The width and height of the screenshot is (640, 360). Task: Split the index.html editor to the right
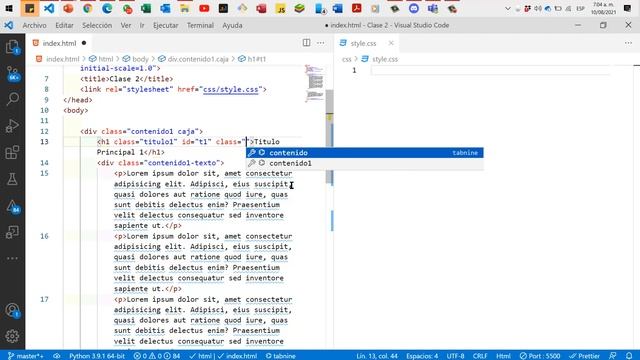306,43
